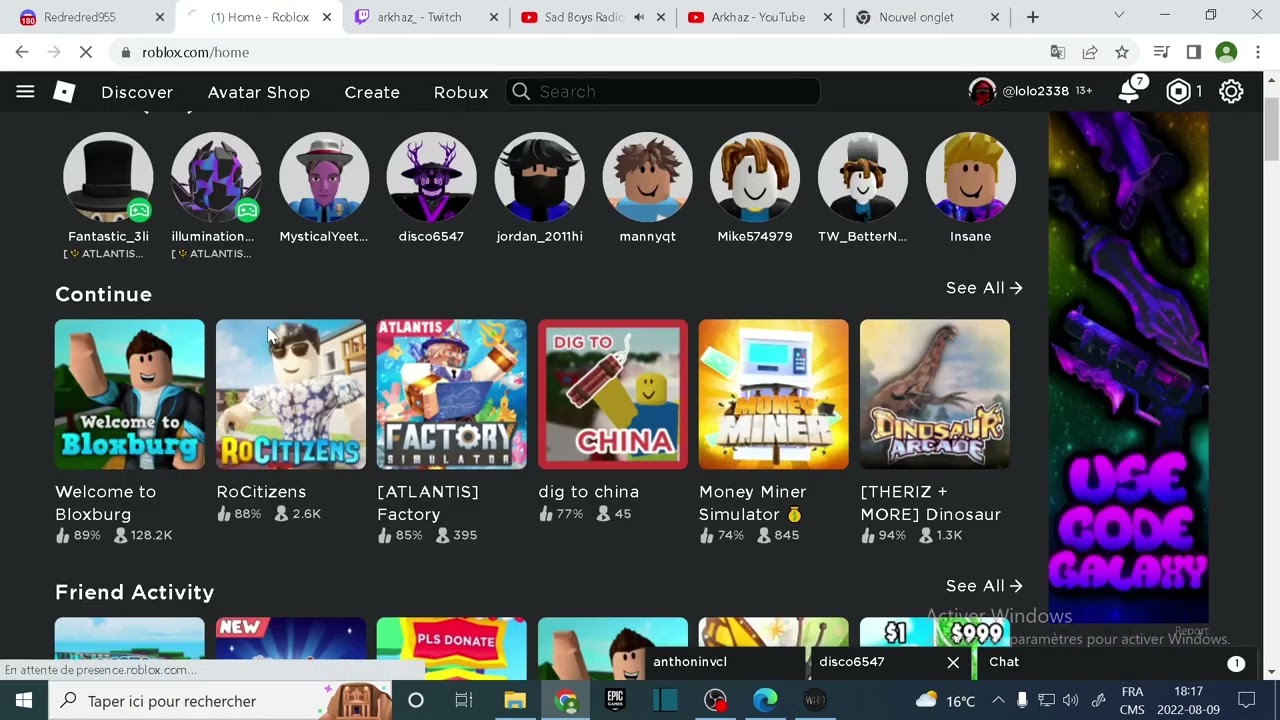This screenshot has height=720, width=1280.
Task: Open friend jordan_2011hi's avatar
Action: click(x=539, y=177)
